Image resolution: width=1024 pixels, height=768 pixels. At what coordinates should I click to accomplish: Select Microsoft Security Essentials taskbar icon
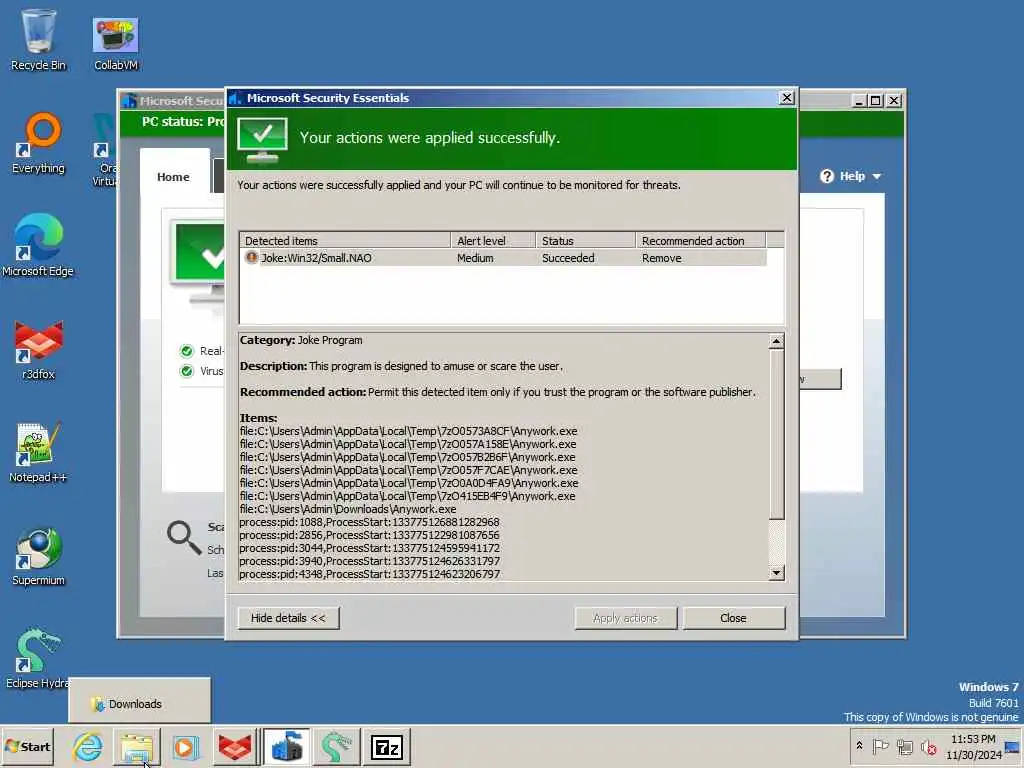coord(286,746)
